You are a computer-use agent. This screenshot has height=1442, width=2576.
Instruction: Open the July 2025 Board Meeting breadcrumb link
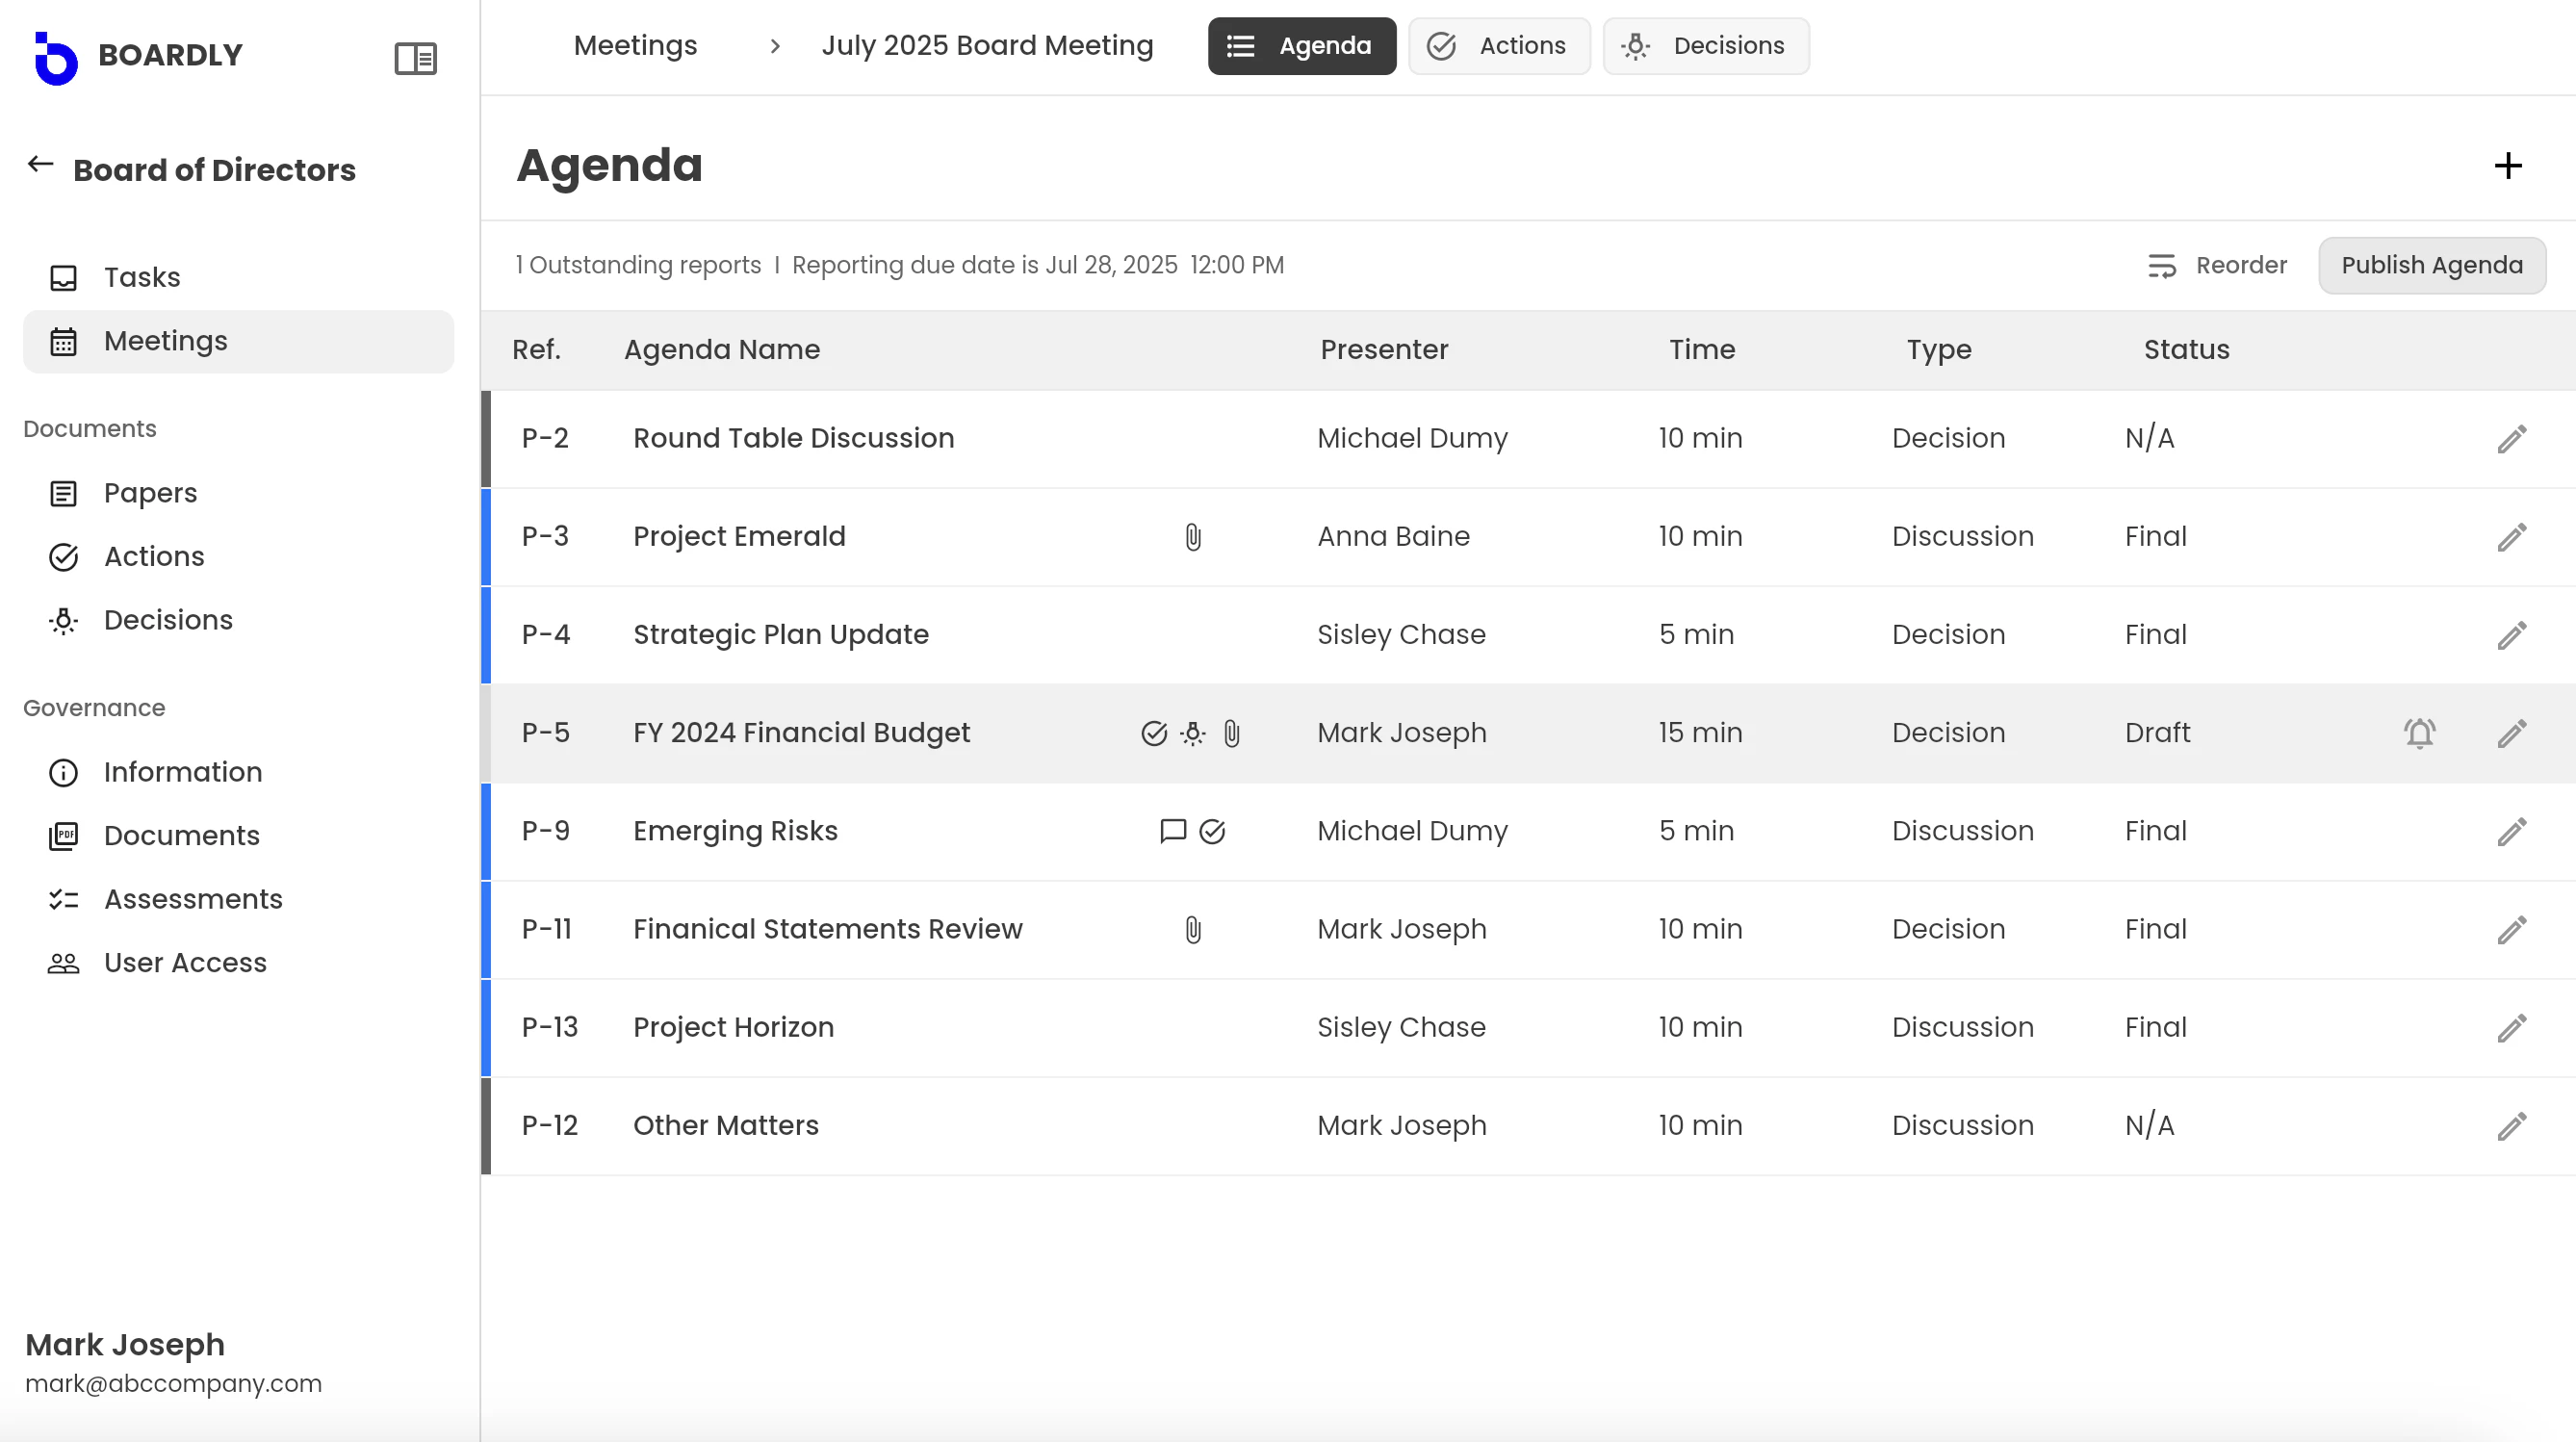986,45
